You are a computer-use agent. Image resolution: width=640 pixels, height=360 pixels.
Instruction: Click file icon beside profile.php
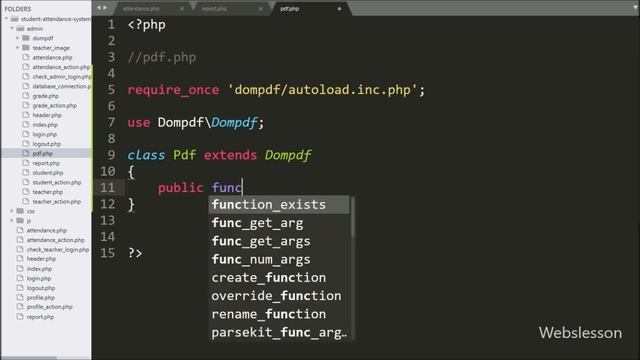[20, 298]
